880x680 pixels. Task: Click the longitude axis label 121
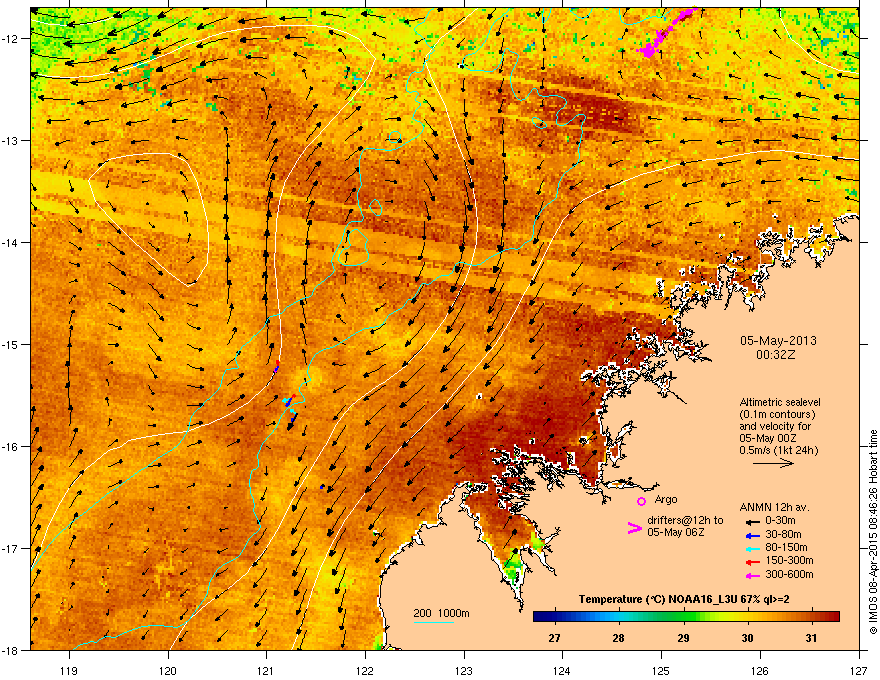pyautogui.click(x=266, y=670)
